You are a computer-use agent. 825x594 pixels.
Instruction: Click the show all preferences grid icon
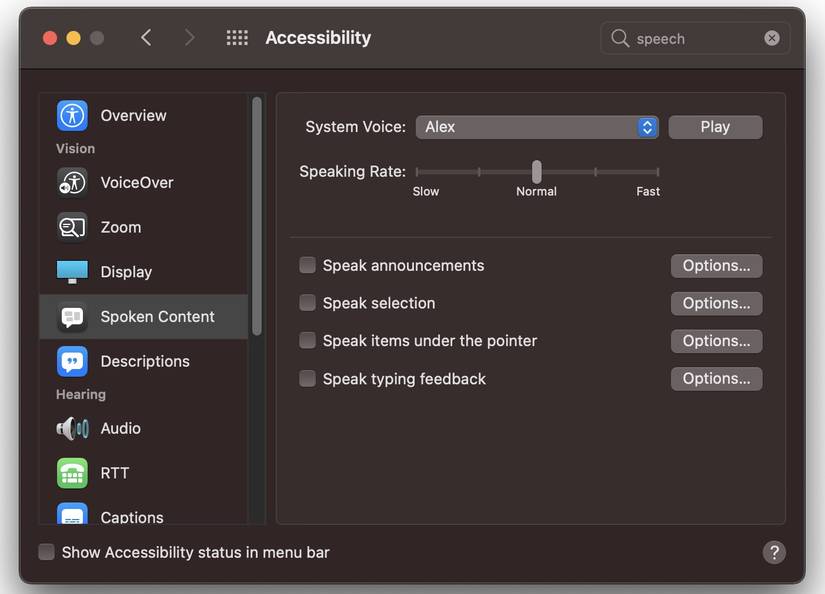coord(237,37)
